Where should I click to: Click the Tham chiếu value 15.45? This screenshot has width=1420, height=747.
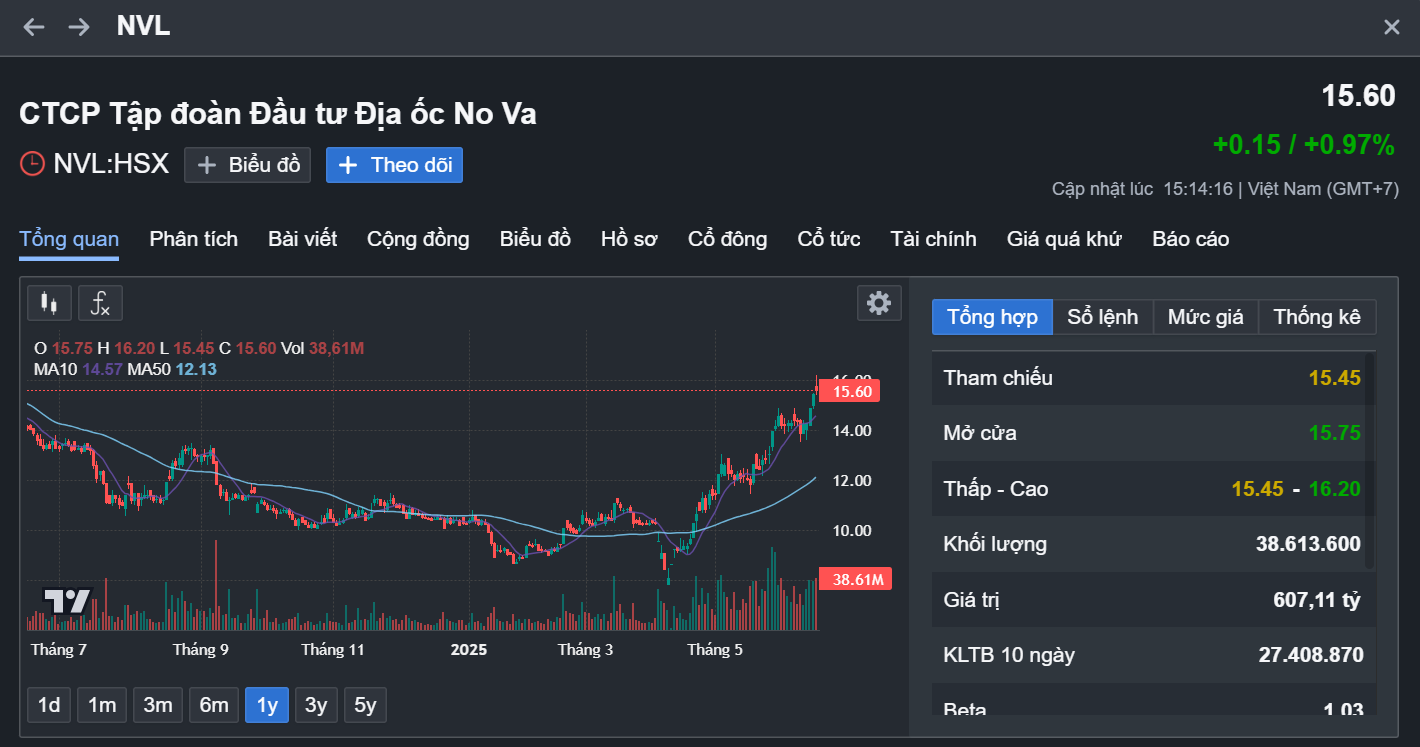1335,378
